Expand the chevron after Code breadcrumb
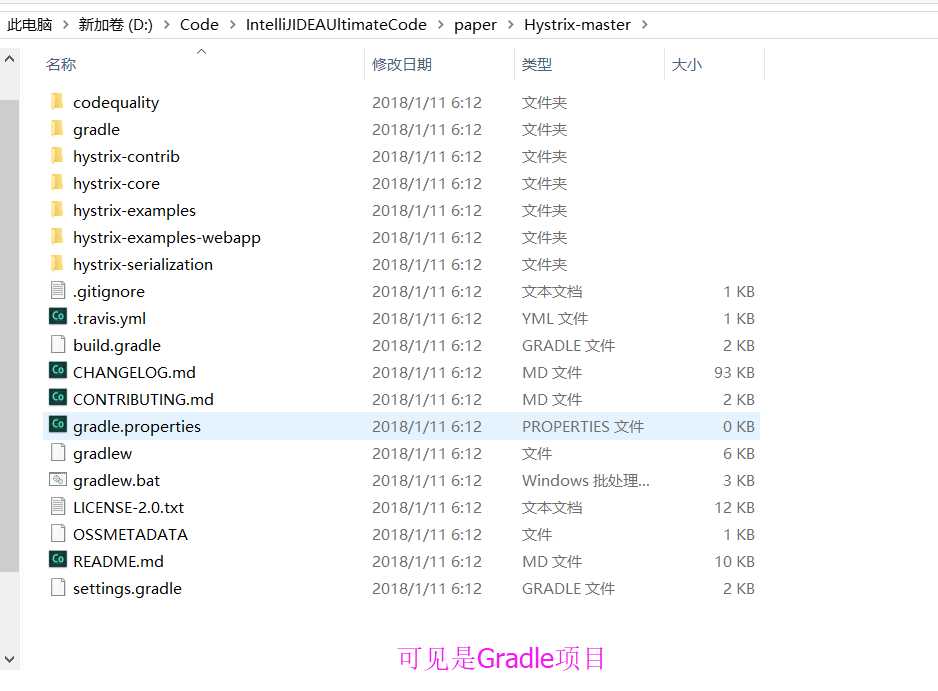The image size is (938, 691). 233,25
